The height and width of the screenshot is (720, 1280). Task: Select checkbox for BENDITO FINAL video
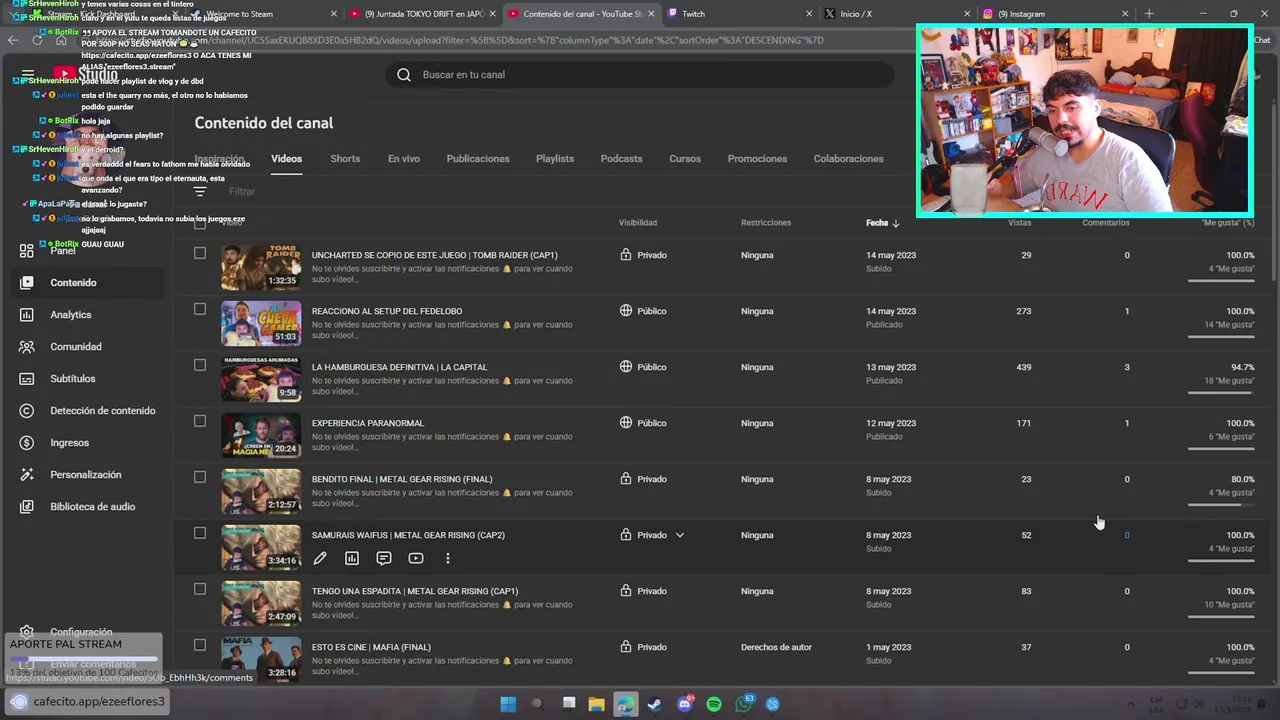(x=200, y=478)
